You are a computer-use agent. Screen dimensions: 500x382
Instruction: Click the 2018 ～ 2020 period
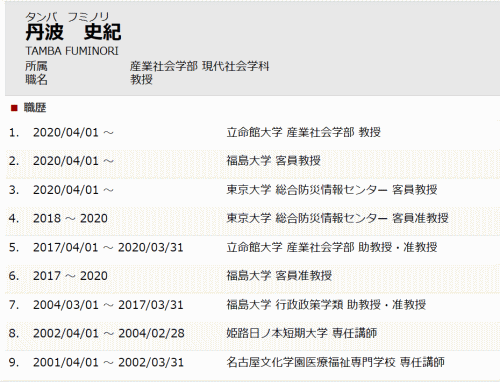click(x=70, y=219)
